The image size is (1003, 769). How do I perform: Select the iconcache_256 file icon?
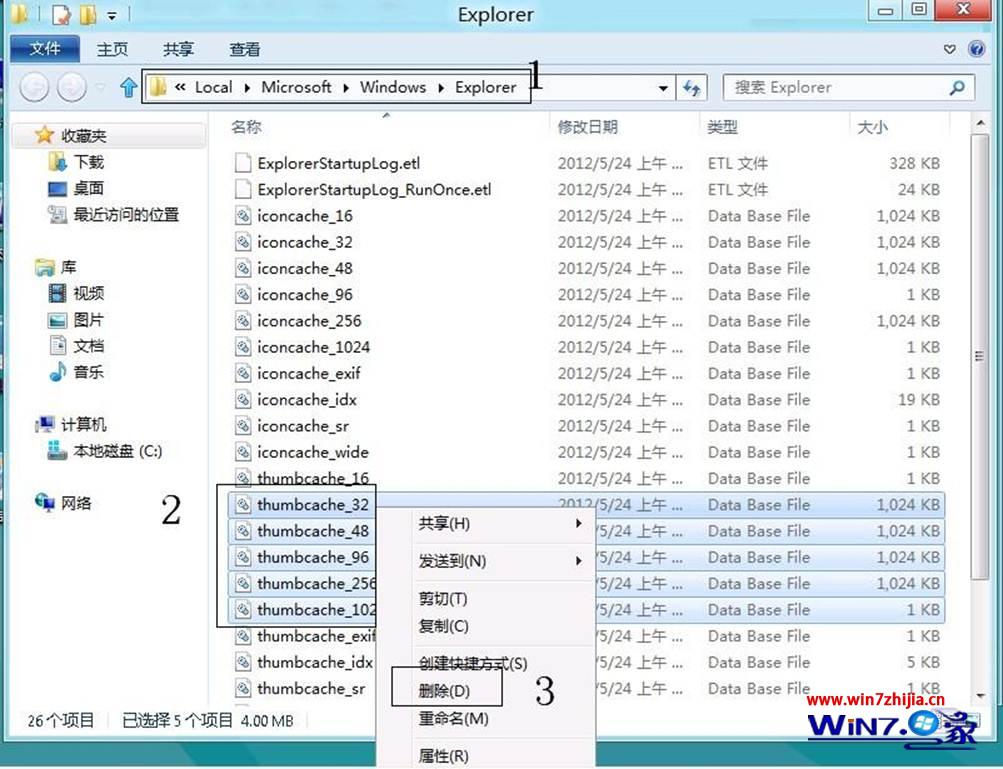243,321
